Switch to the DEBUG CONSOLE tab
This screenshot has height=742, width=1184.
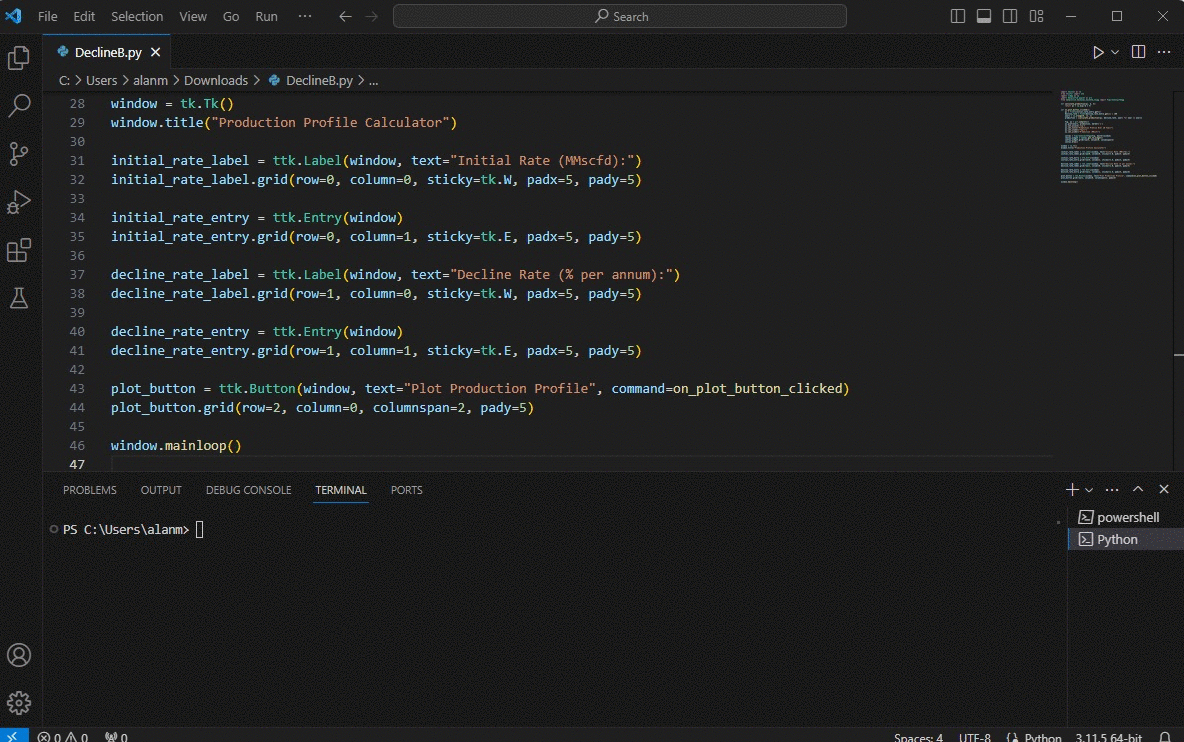click(x=248, y=490)
